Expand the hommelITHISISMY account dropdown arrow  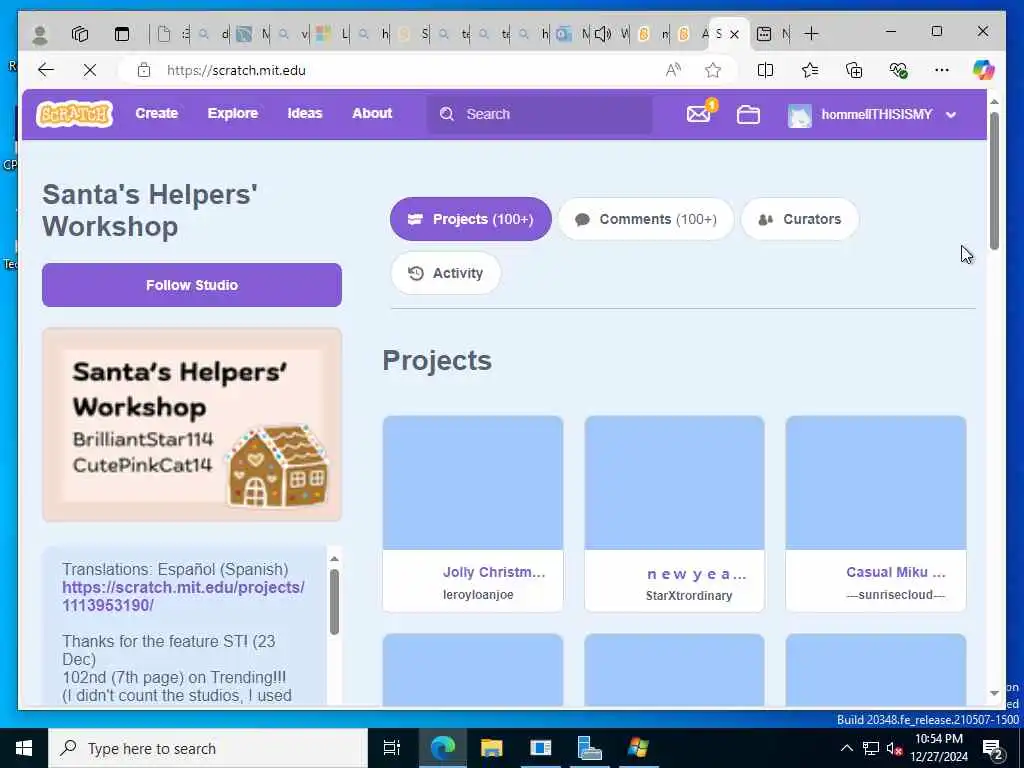(x=952, y=115)
